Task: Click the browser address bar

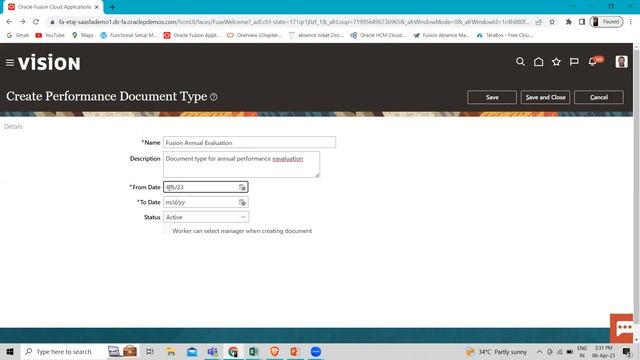Action: 294,22
